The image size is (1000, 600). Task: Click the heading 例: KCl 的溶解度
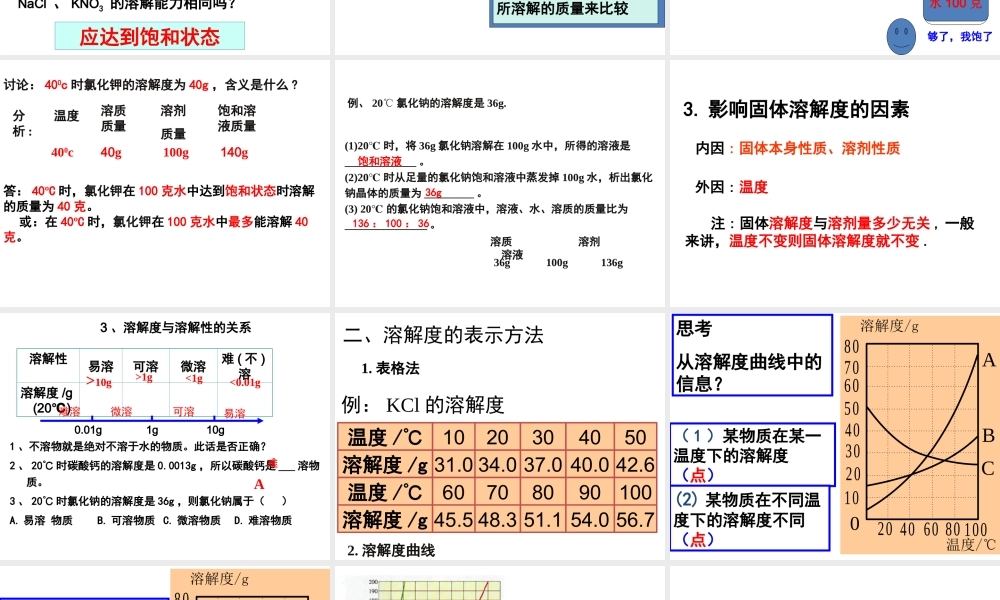[x=423, y=405]
